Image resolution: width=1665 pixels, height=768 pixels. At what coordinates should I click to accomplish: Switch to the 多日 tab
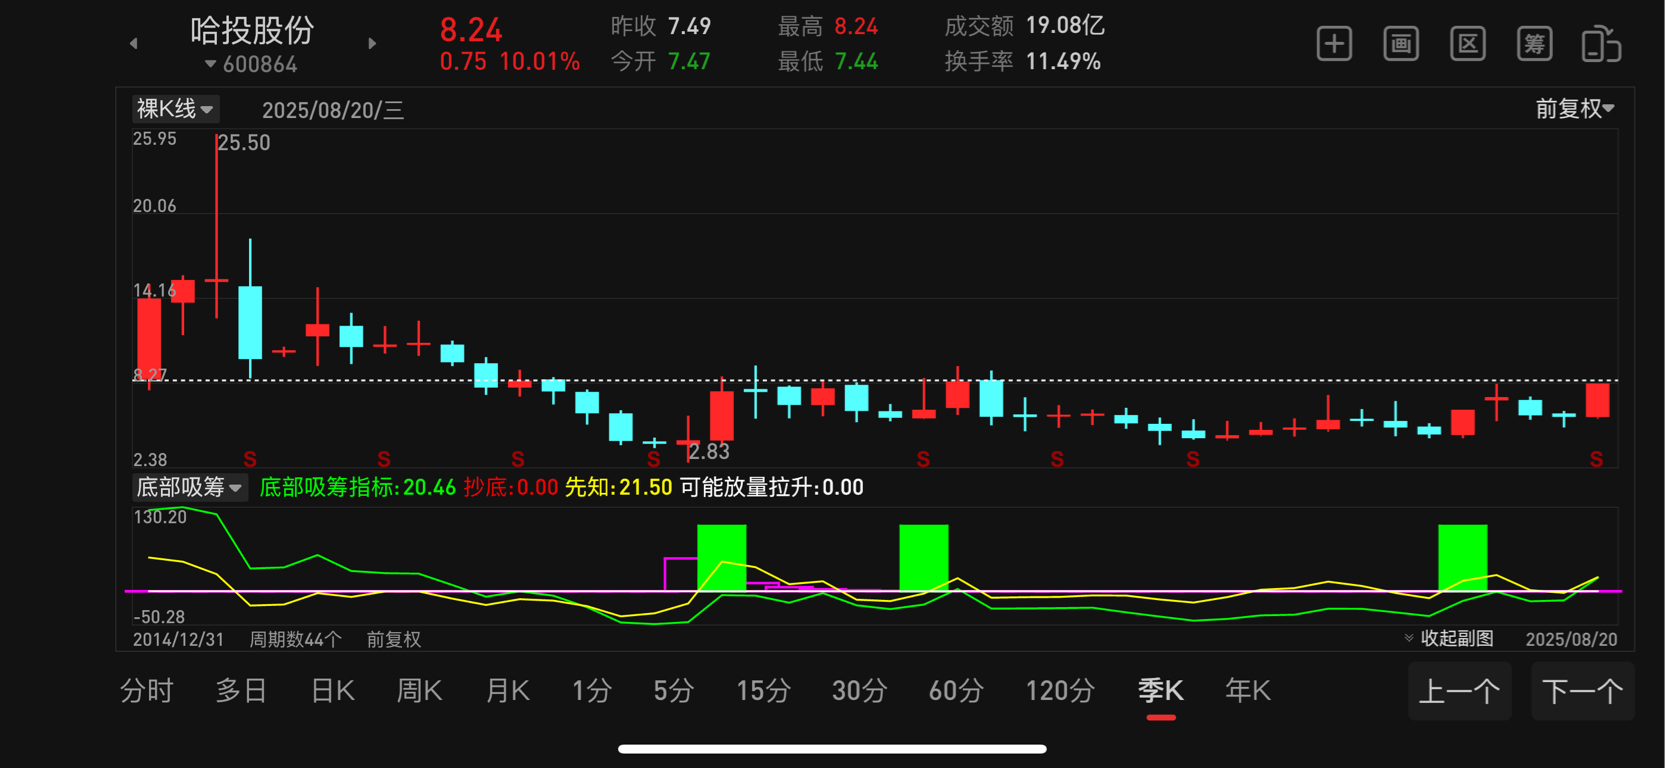pyautogui.click(x=242, y=691)
